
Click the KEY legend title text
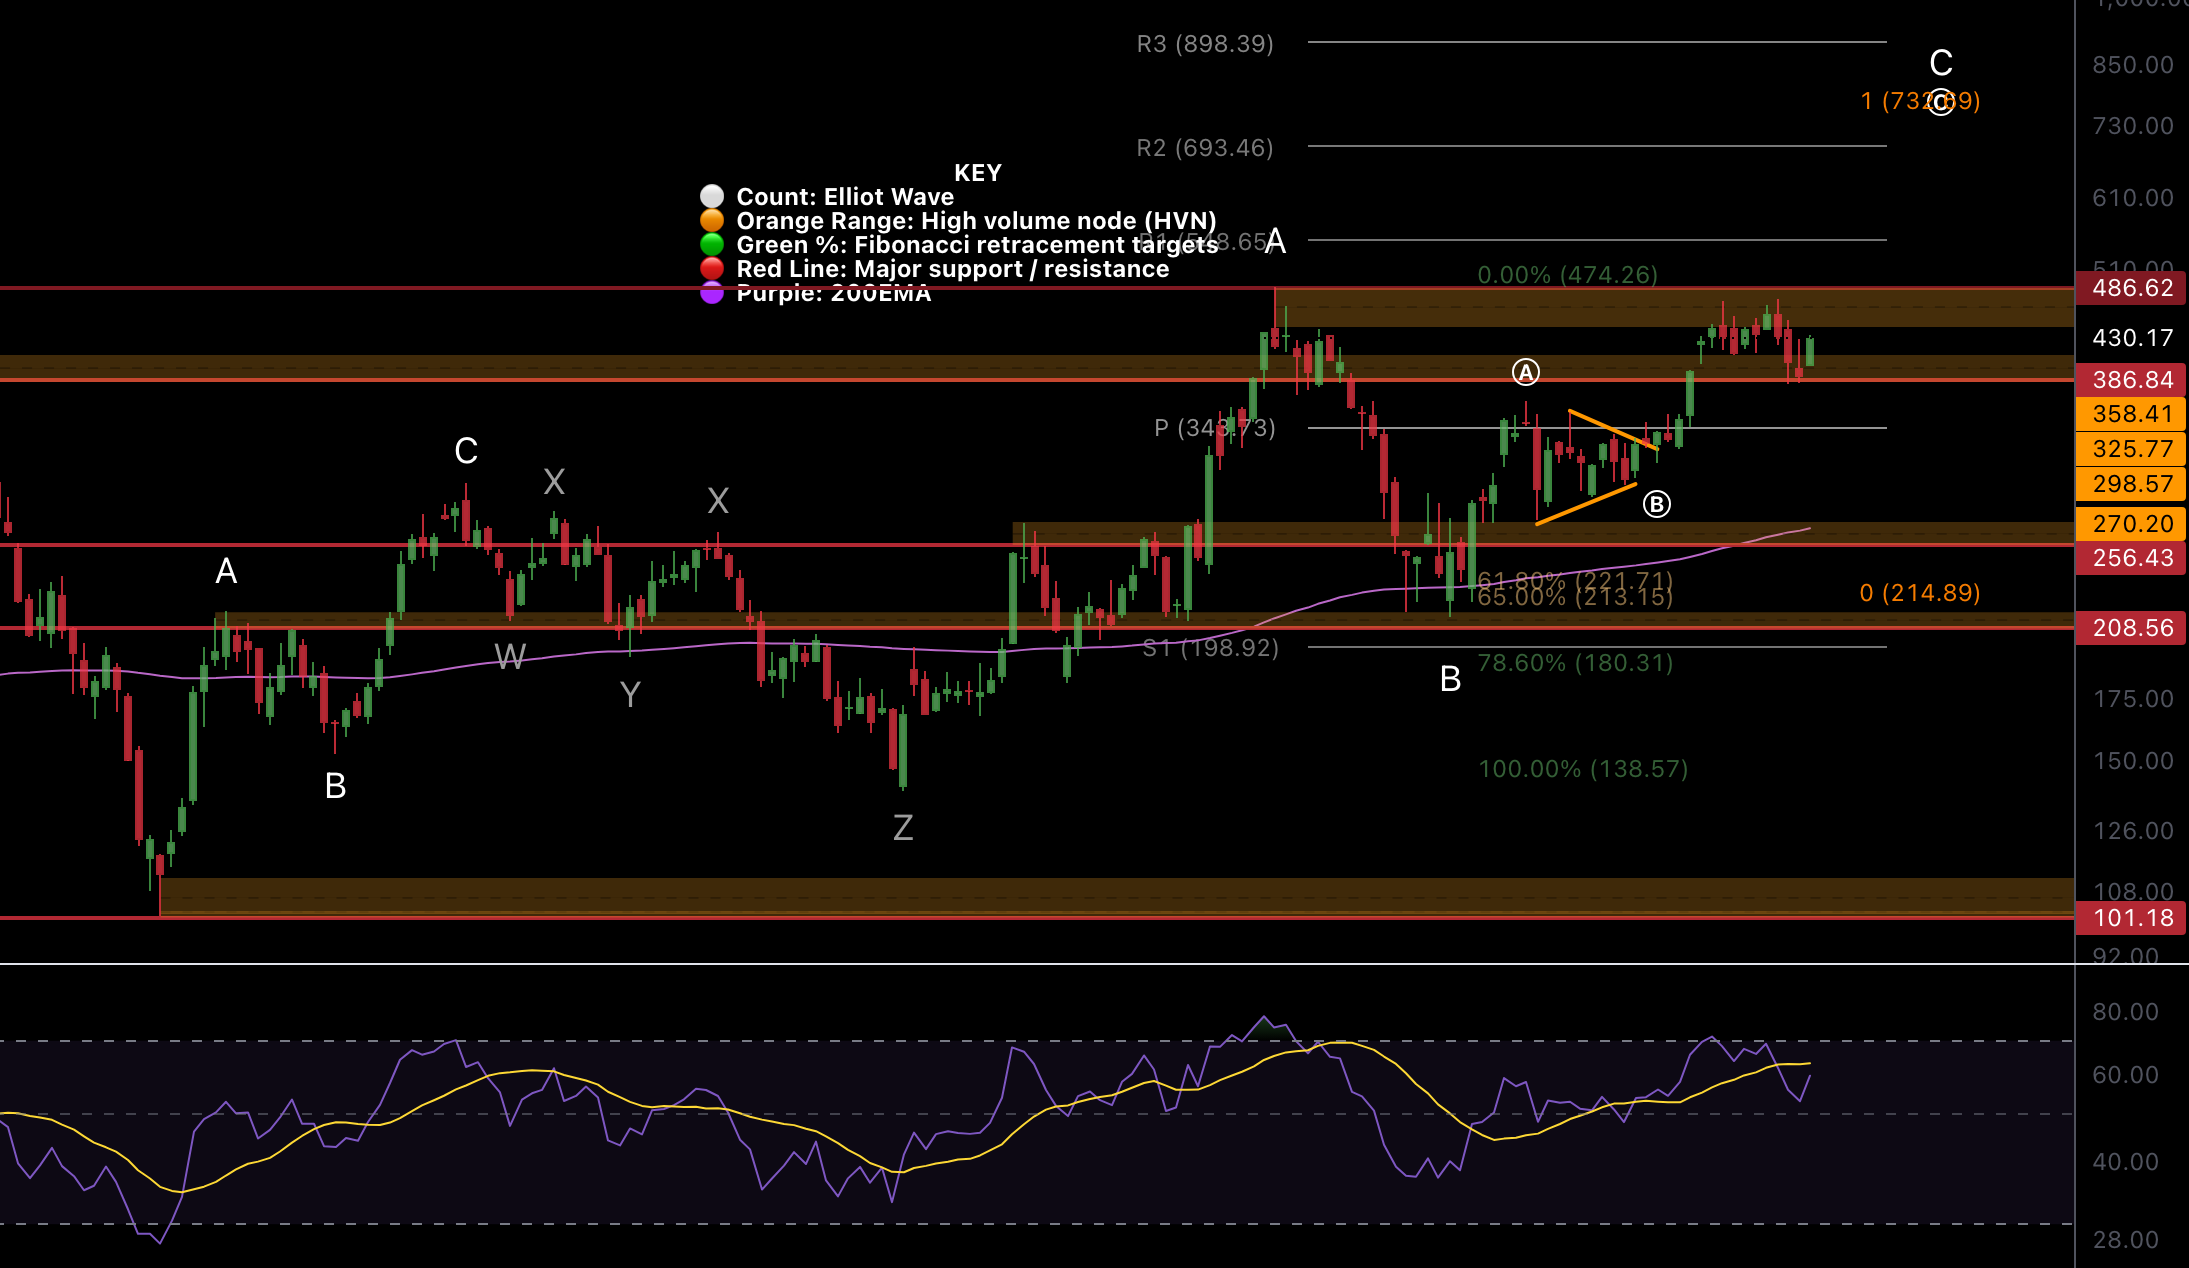point(977,173)
